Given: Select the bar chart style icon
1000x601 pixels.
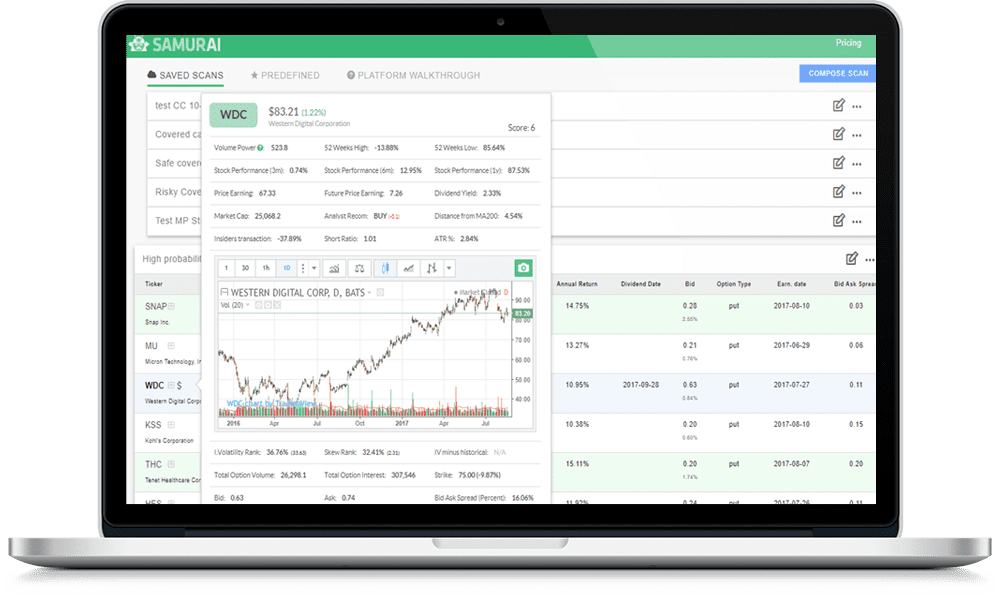Looking at the screenshot, I should [432, 268].
